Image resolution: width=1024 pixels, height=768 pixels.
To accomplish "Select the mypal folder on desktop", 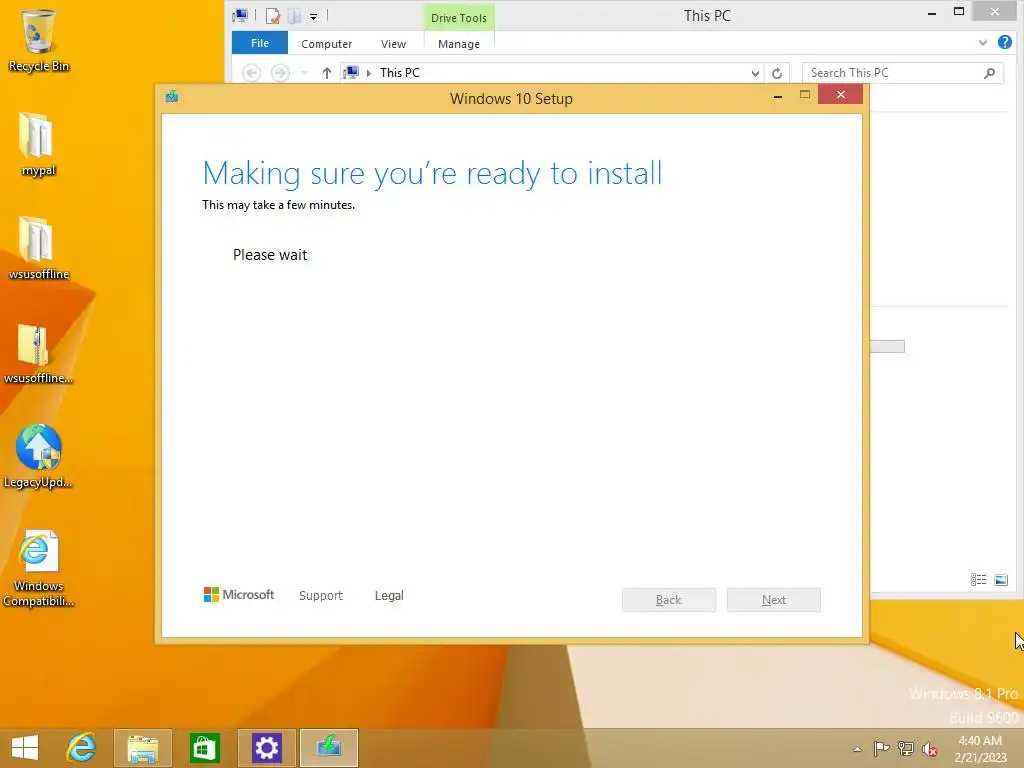I will (39, 144).
